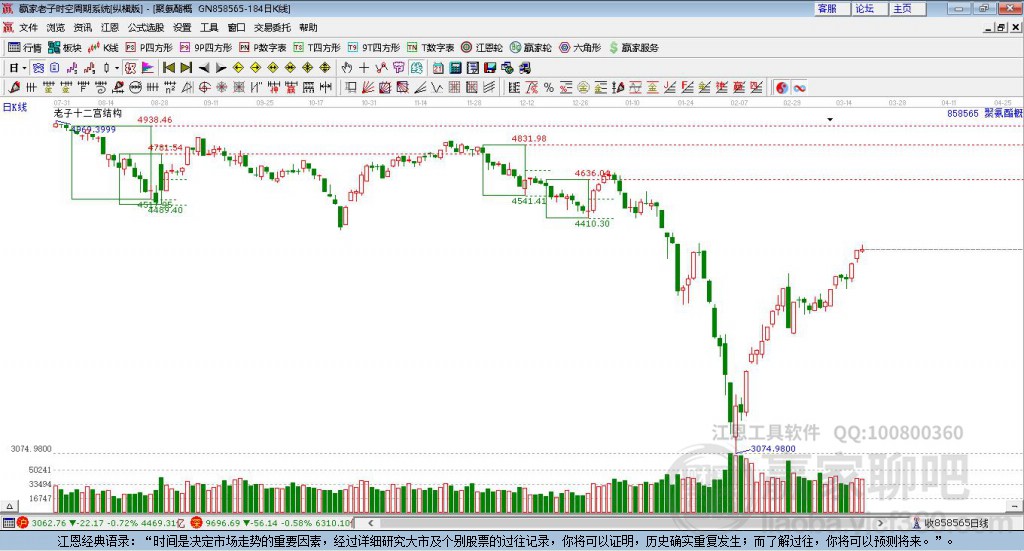Click the yin-yang icon in toolbar
1024x551 pixels.
[x=782, y=87]
